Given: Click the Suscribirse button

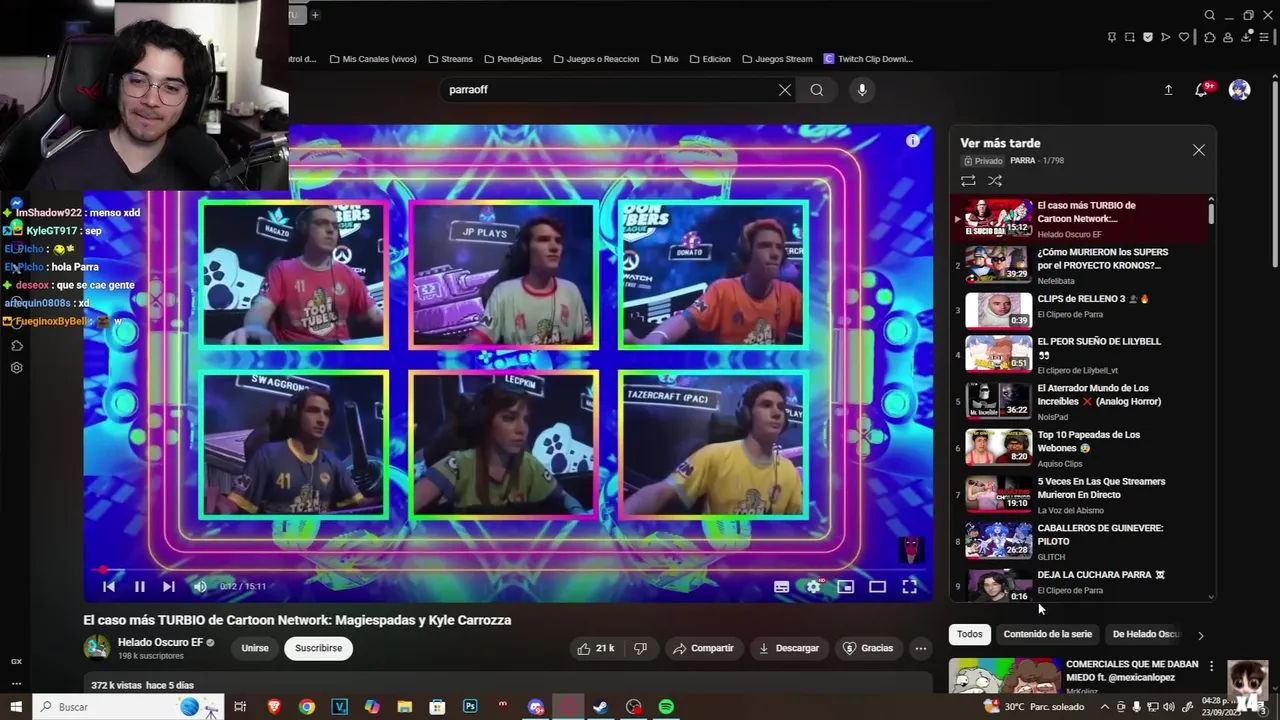Looking at the screenshot, I should coord(319,648).
